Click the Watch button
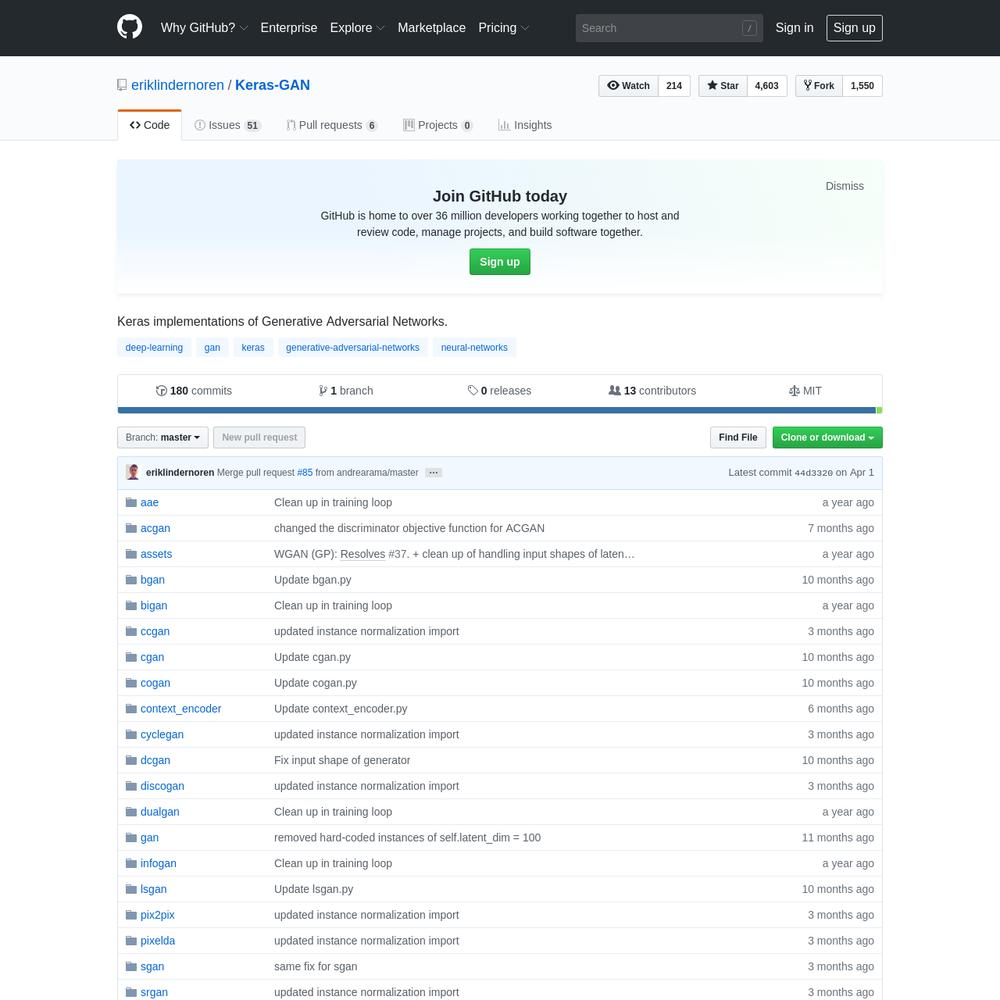The width and height of the screenshot is (1000, 1000). tap(628, 85)
